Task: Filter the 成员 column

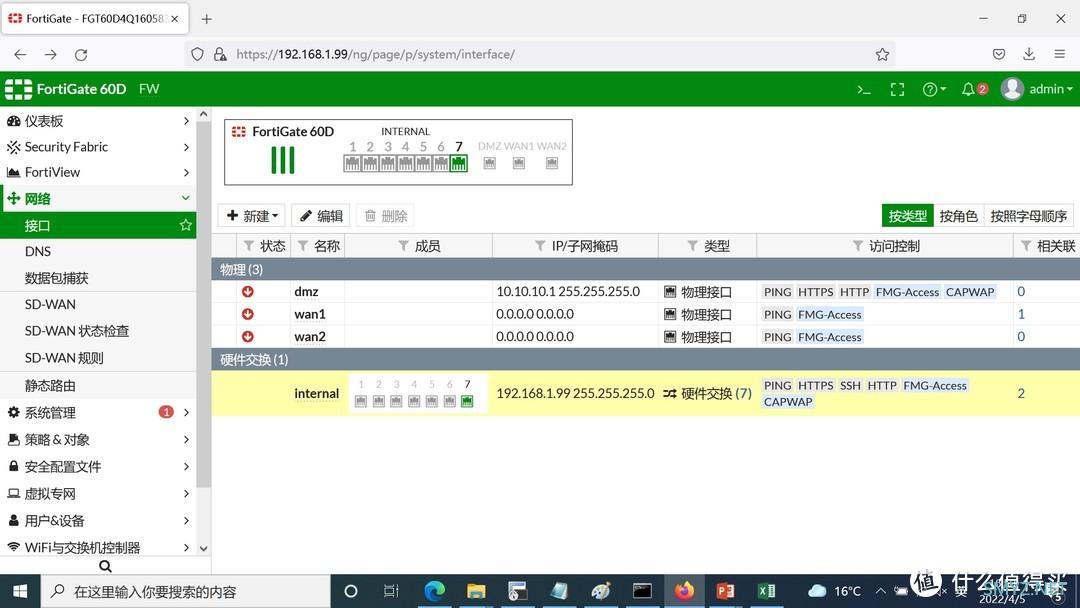Action: [x=404, y=246]
